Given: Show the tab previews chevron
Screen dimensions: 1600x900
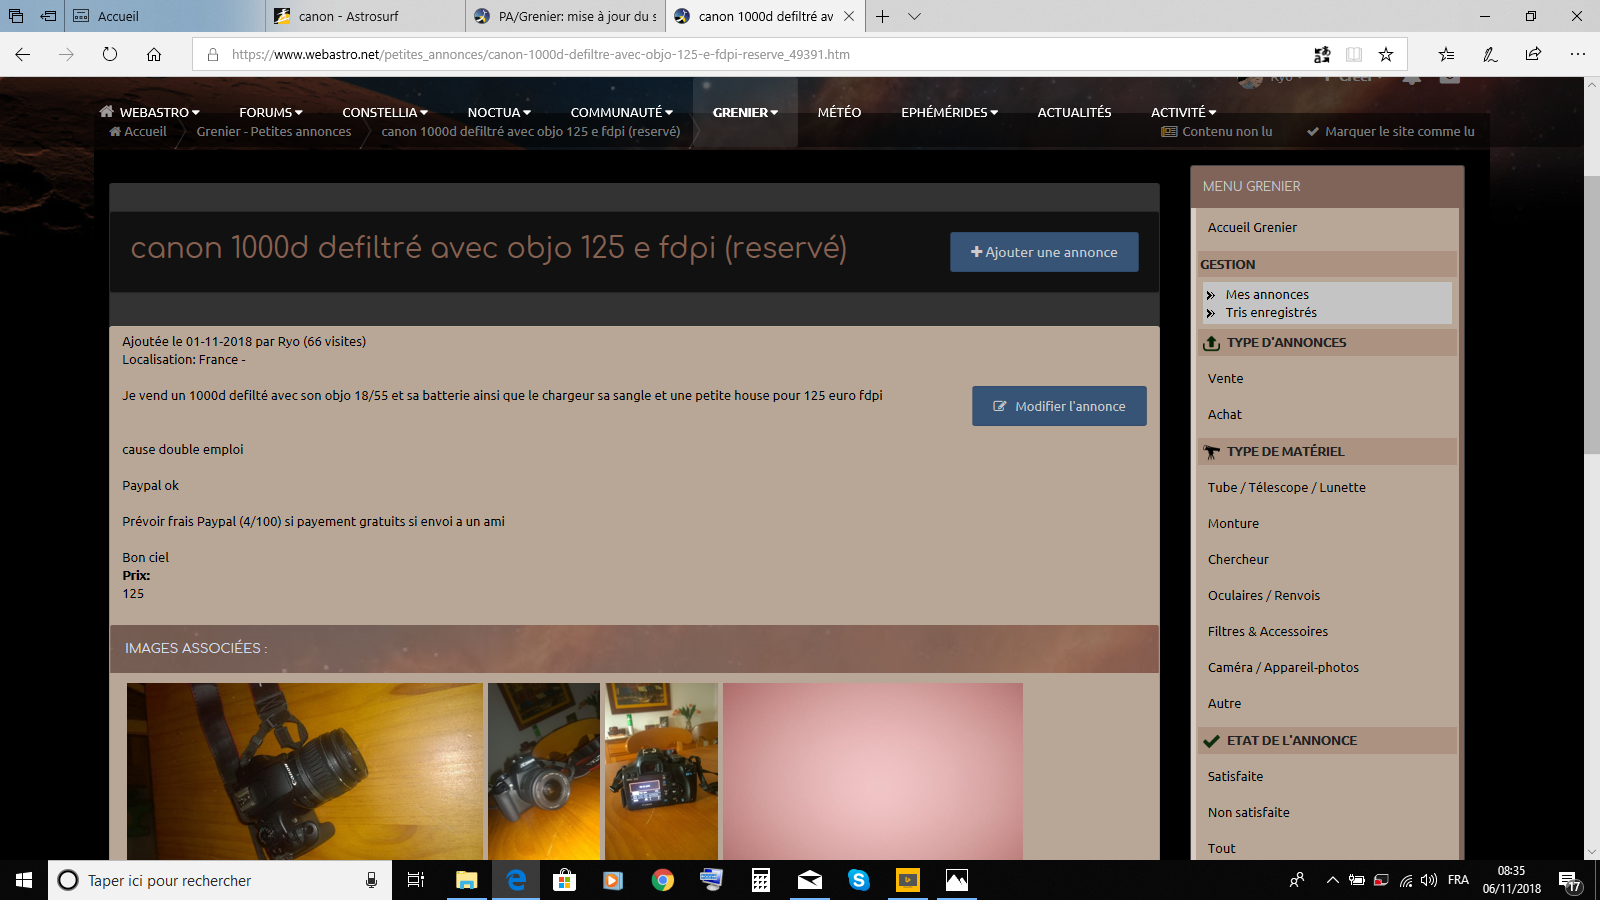Looking at the screenshot, I should pos(914,16).
